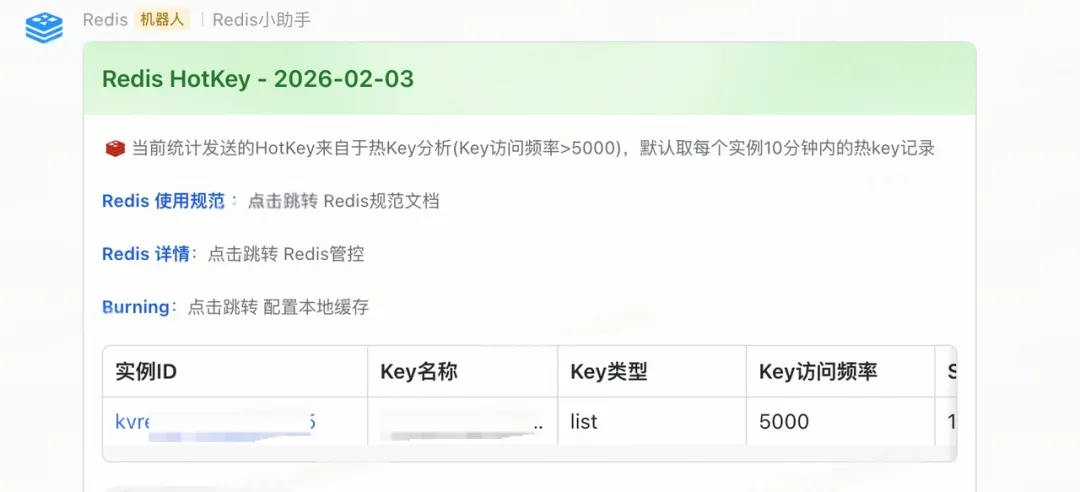Click the 实例ID column header
1080x492 pixels.
tap(146, 373)
